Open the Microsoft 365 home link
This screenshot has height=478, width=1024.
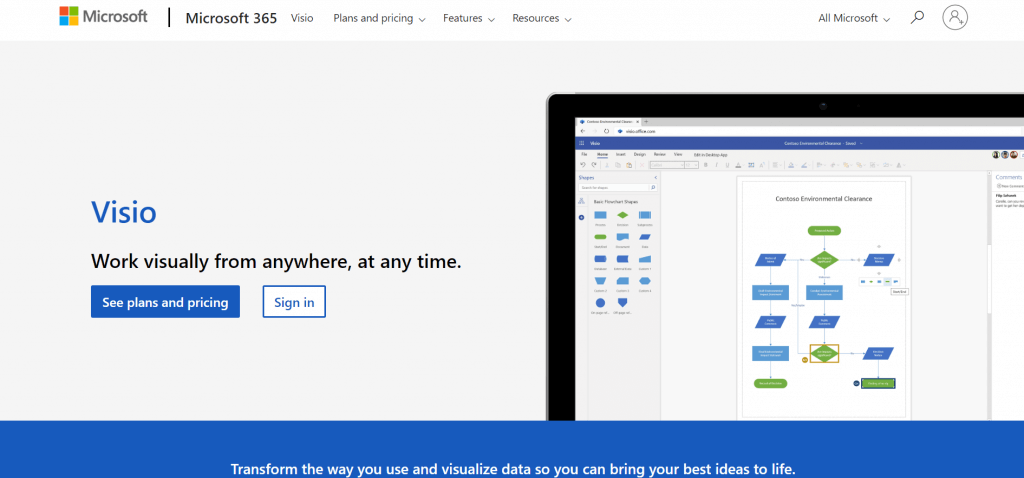231,18
